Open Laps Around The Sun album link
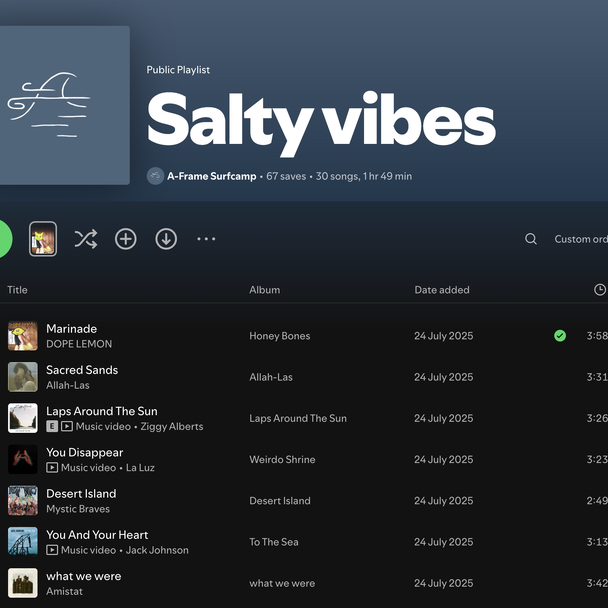The height and width of the screenshot is (608, 608). tap(298, 418)
